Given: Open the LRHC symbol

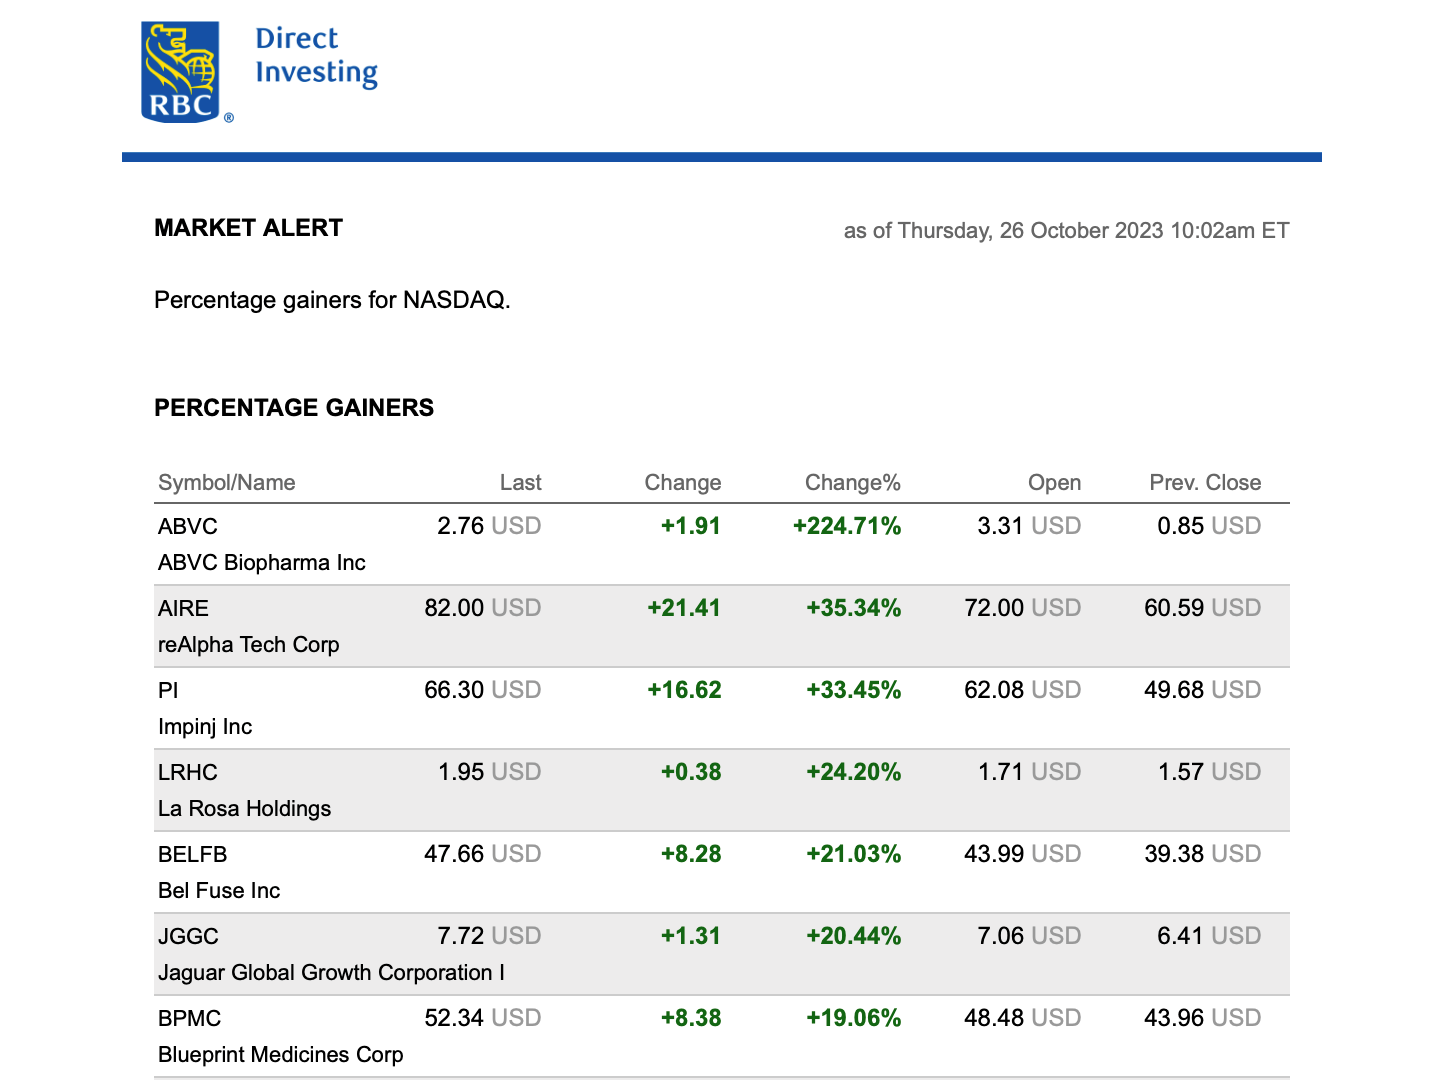Looking at the screenshot, I should [188, 772].
